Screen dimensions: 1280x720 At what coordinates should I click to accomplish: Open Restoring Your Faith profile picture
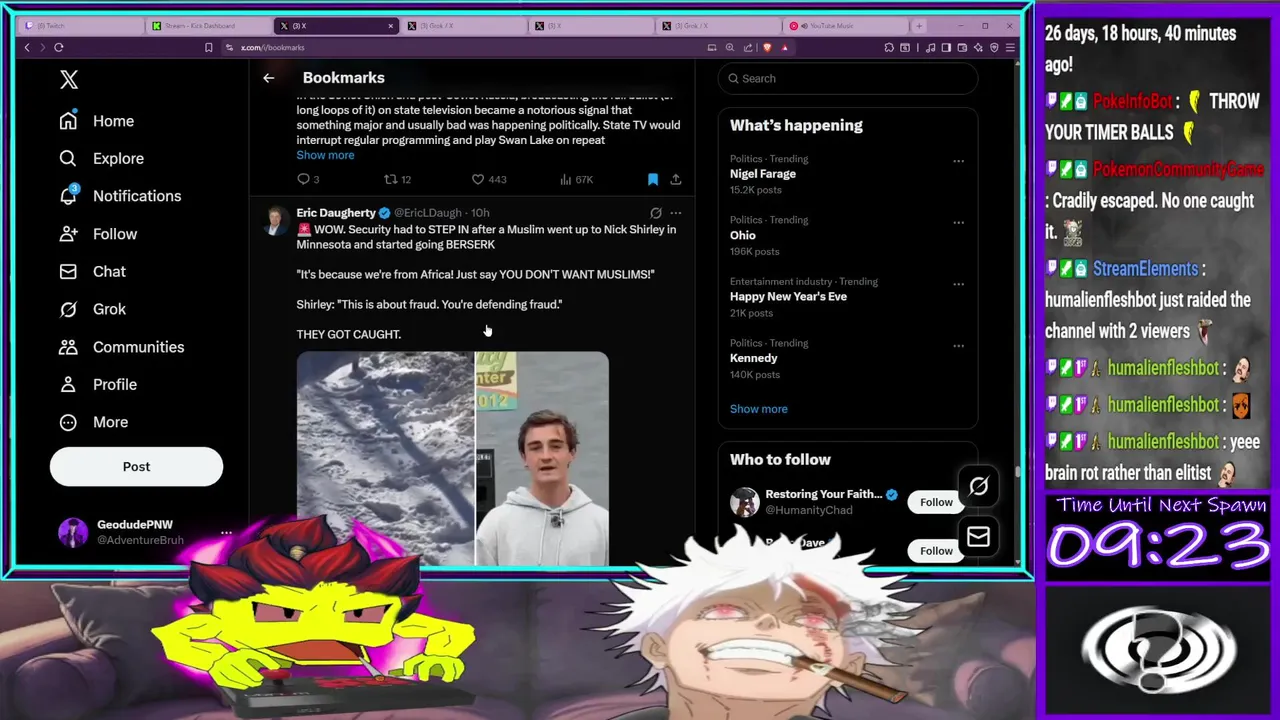[744, 502]
